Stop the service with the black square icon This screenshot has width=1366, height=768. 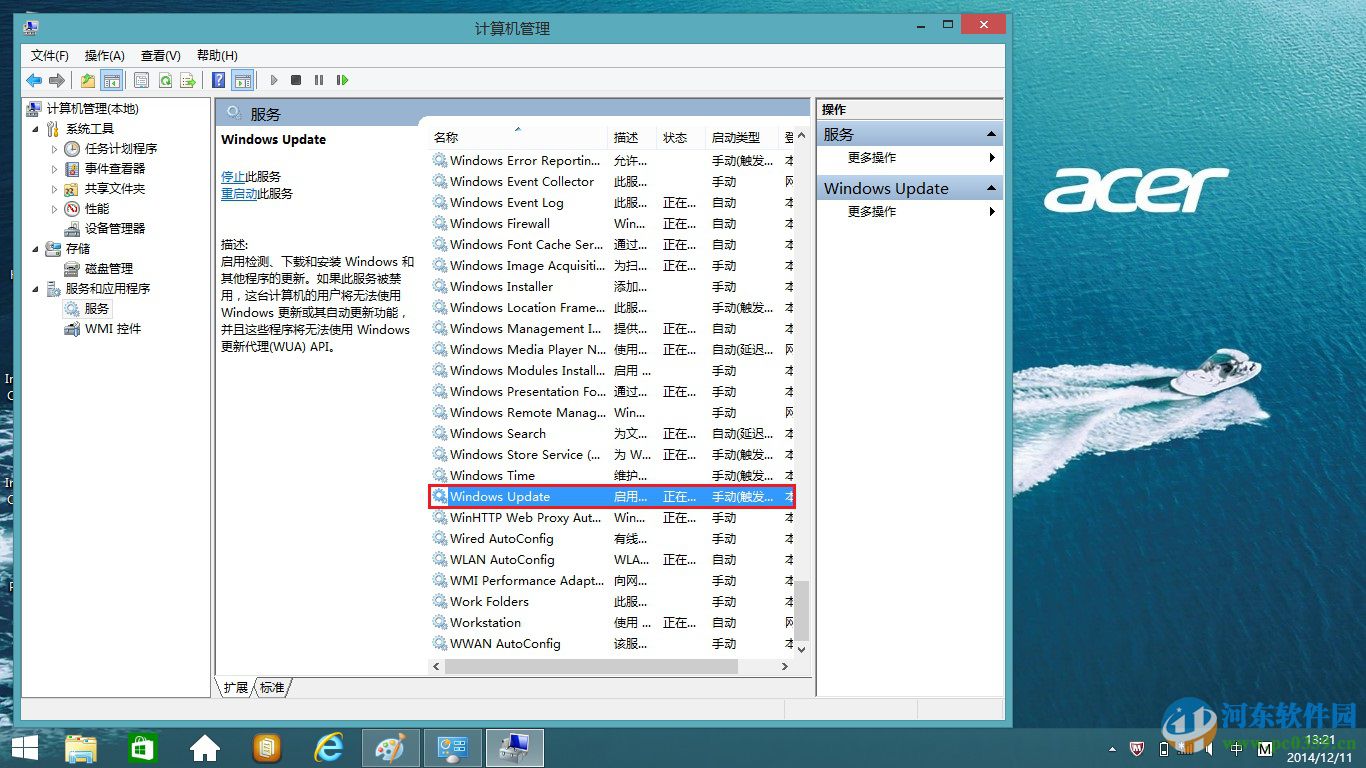[296, 80]
